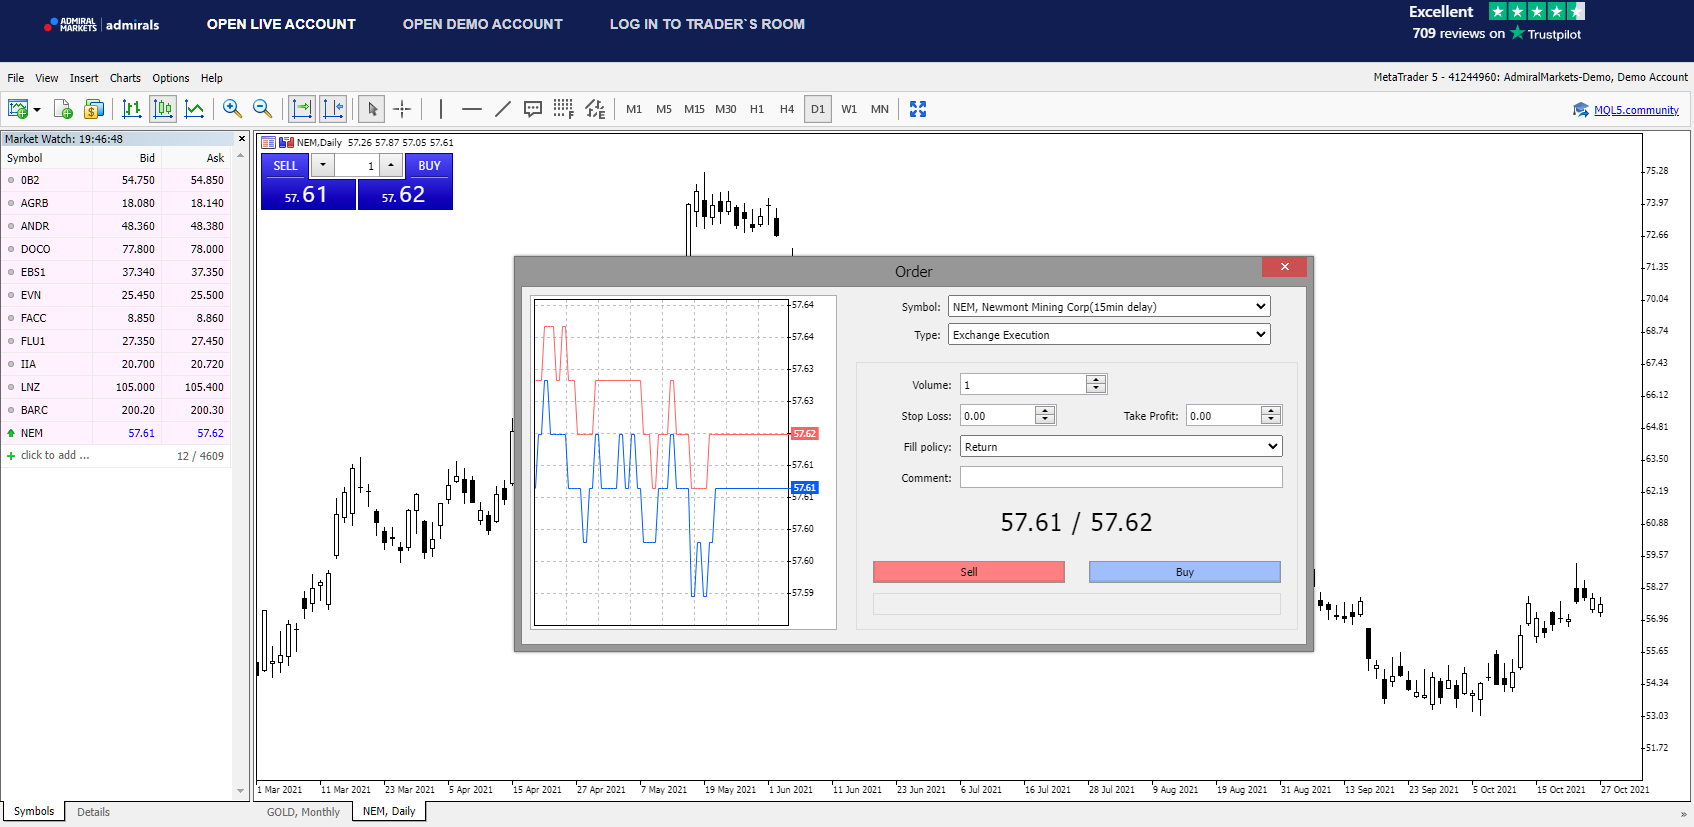Select the NEM row in Market Watch

(x=116, y=433)
